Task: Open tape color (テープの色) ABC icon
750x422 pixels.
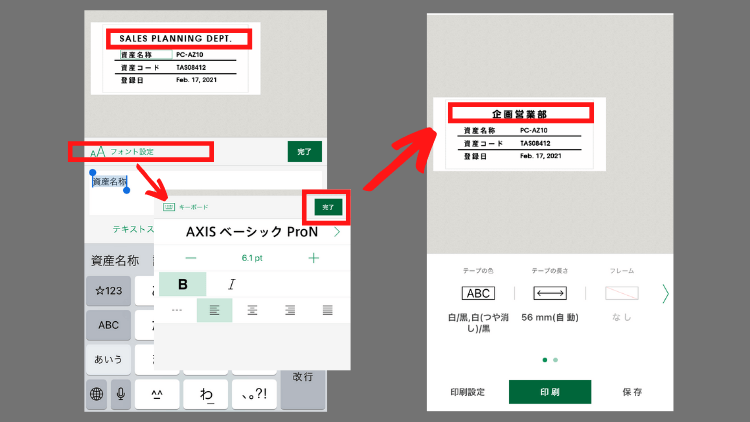Action: click(478, 293)
